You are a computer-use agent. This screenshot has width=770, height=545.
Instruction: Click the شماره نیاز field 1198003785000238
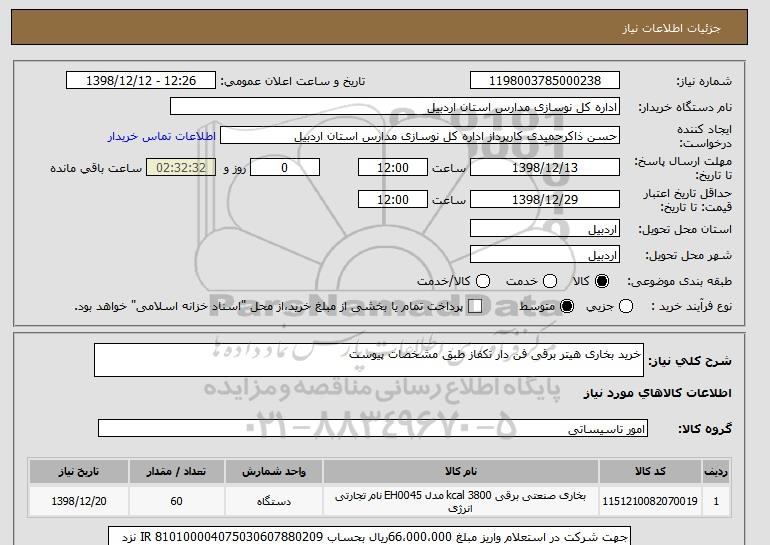tap(545, 81)
